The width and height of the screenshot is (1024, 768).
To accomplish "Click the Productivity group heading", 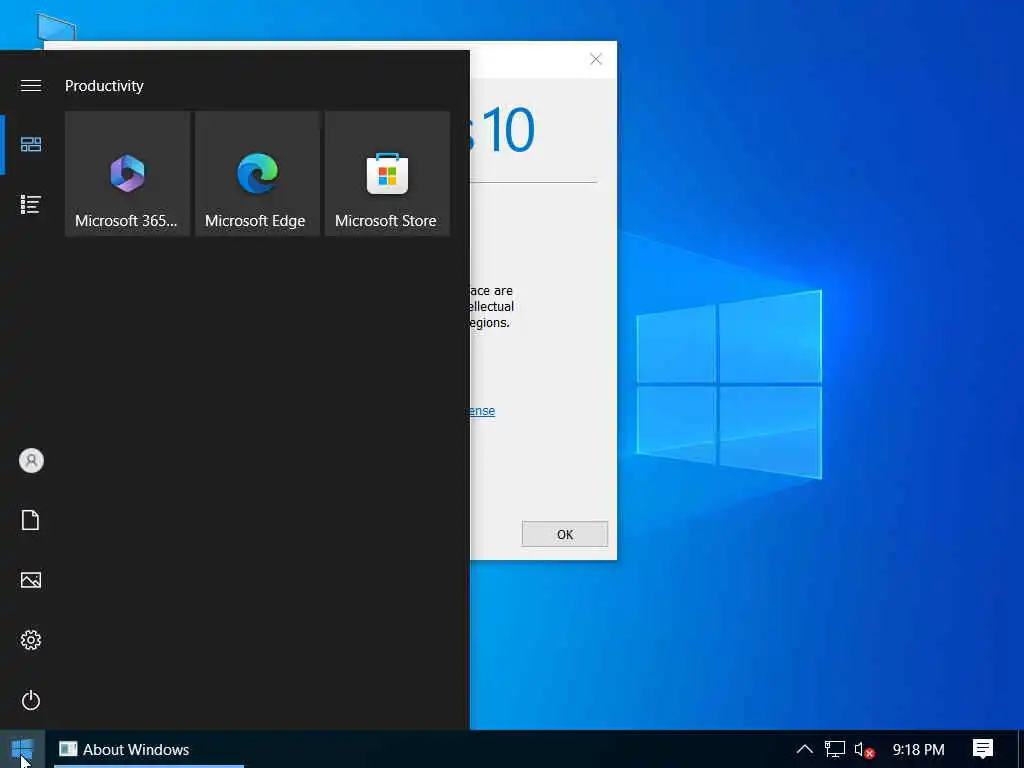I will pos(104,86).
